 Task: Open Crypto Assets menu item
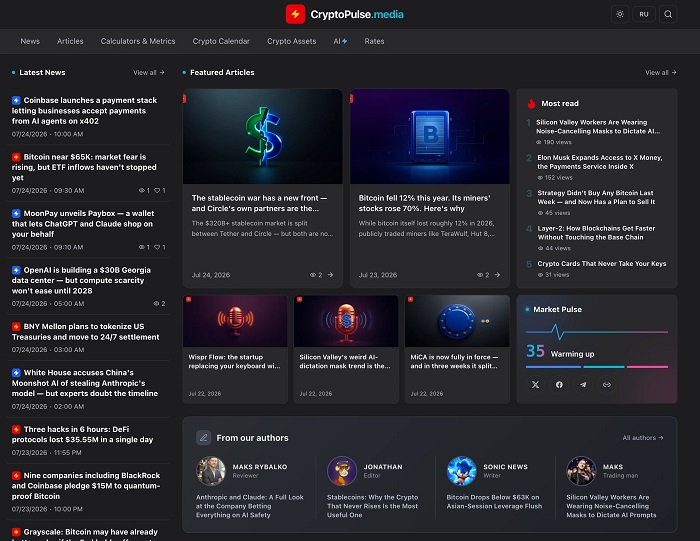pos(292,41)
